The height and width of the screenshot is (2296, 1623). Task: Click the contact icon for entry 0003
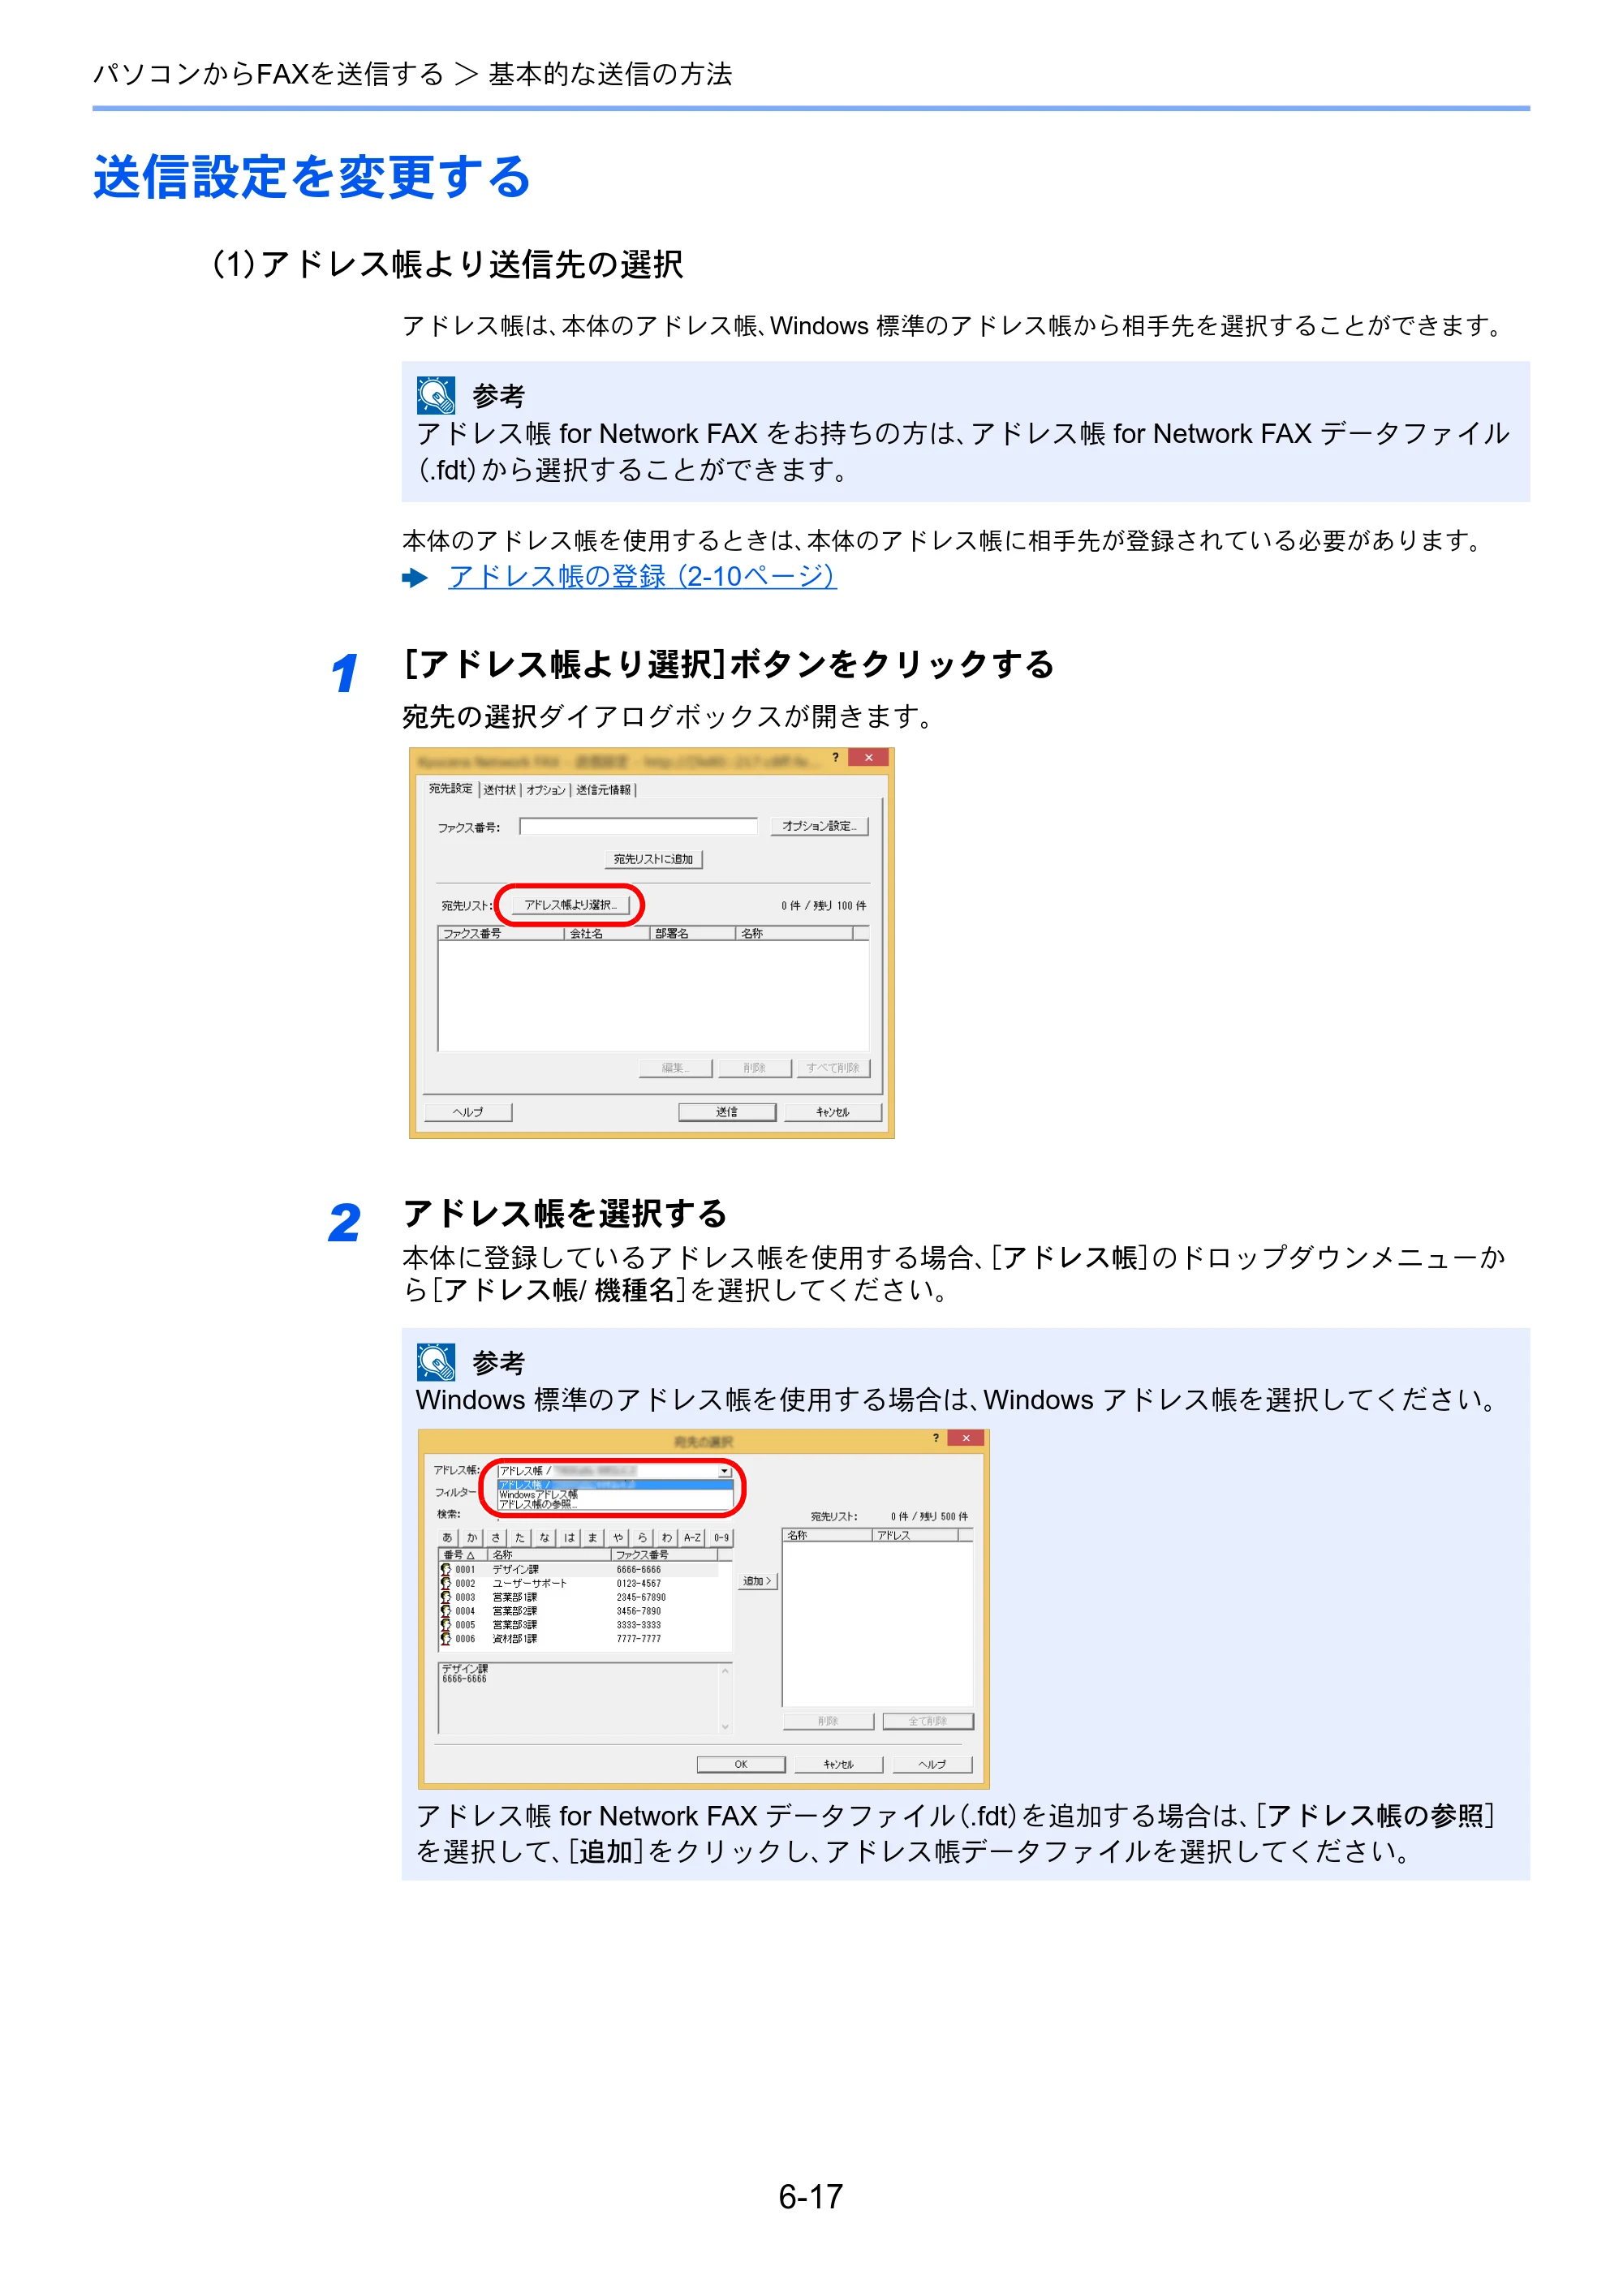(x=446, y=1598)
